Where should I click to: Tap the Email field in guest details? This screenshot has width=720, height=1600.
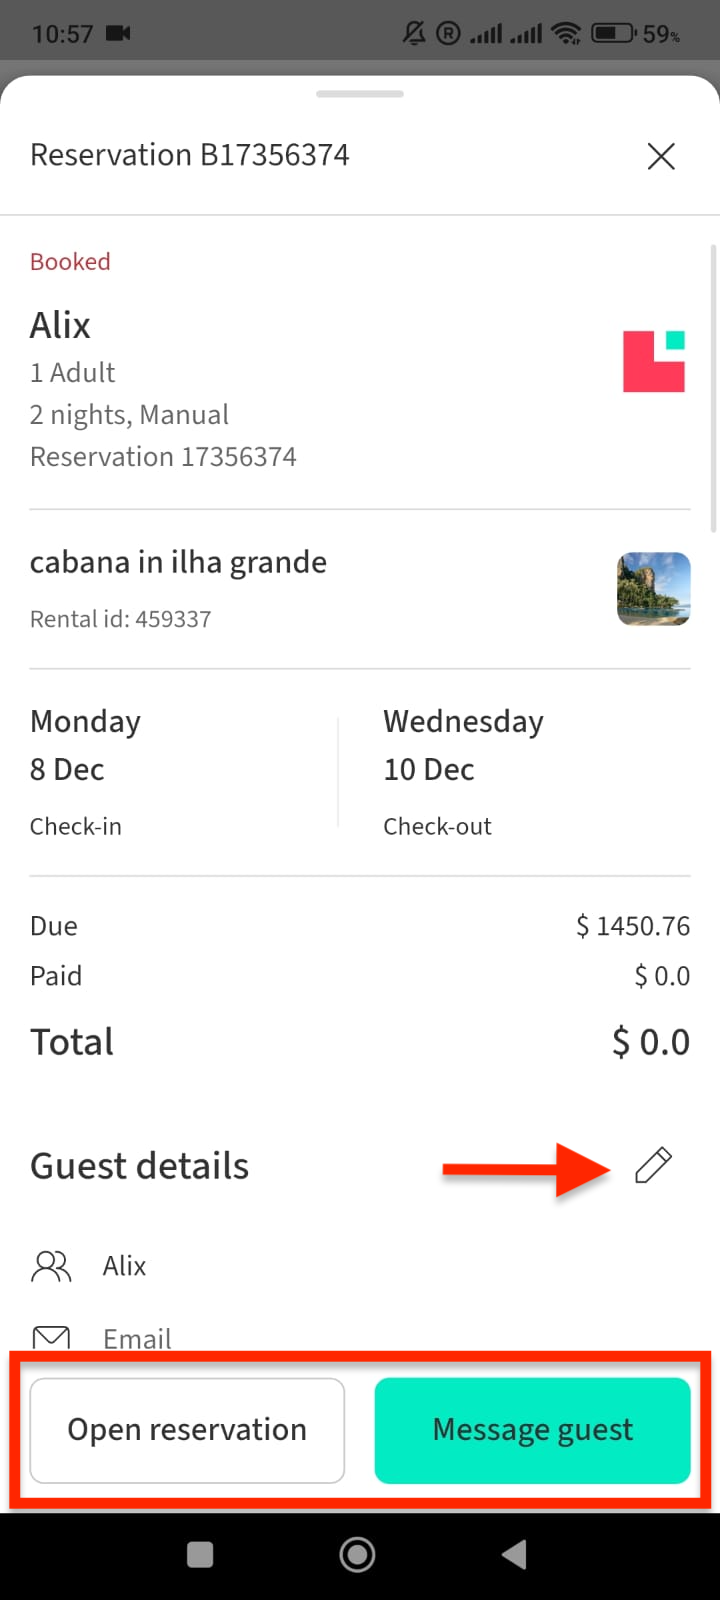(x=137, y=1338)
